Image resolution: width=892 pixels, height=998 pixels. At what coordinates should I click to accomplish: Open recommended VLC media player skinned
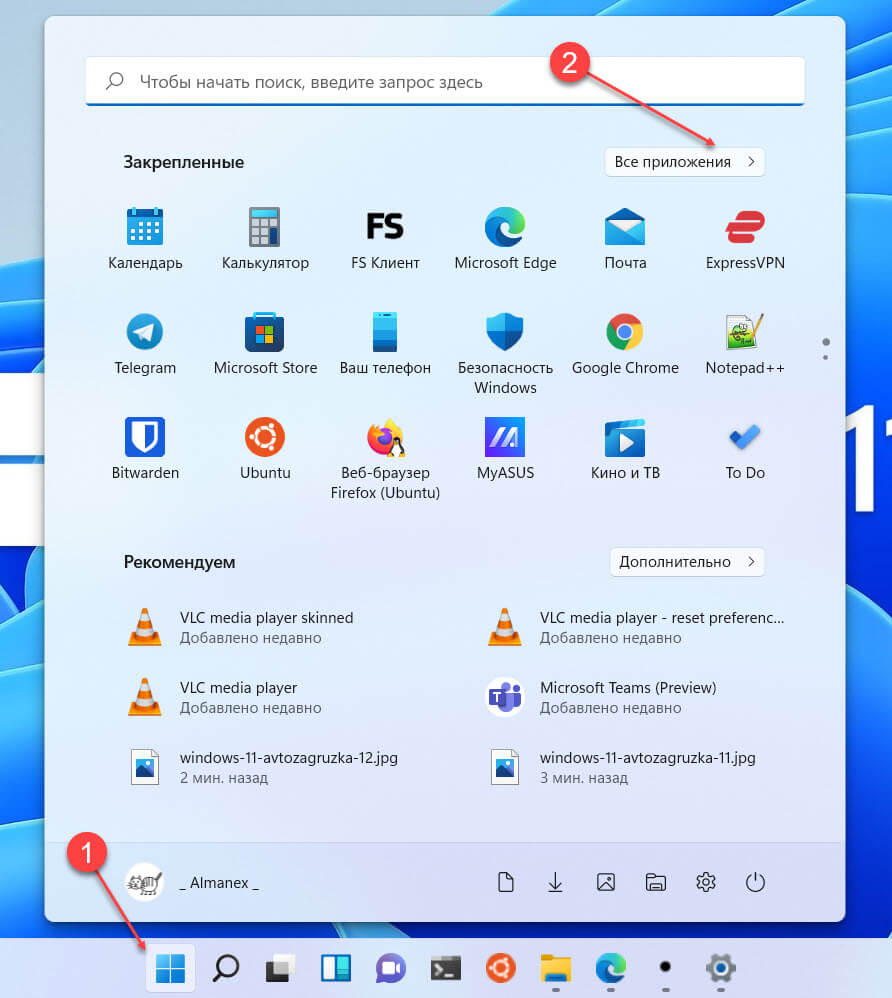[242, 627]
